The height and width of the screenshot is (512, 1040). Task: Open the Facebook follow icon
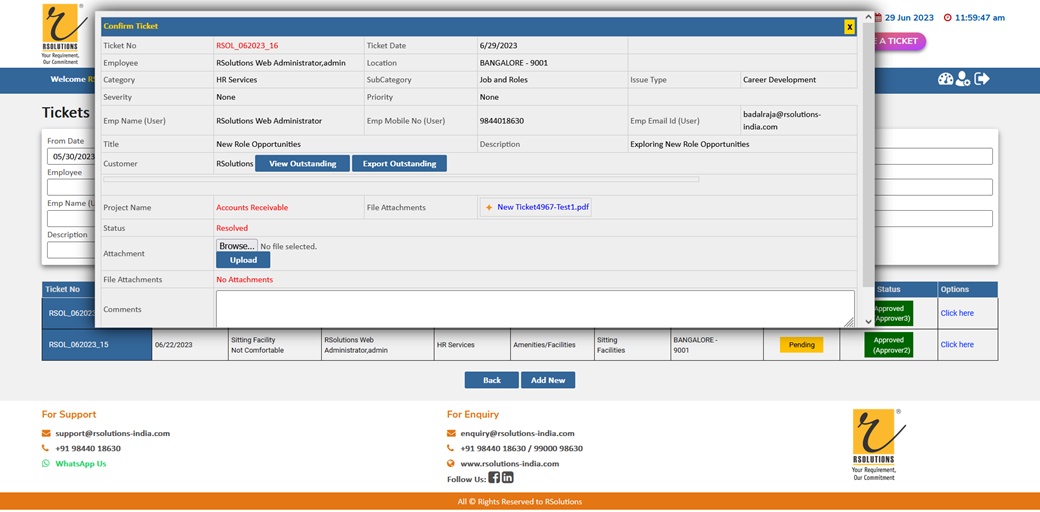coord(494,478)
